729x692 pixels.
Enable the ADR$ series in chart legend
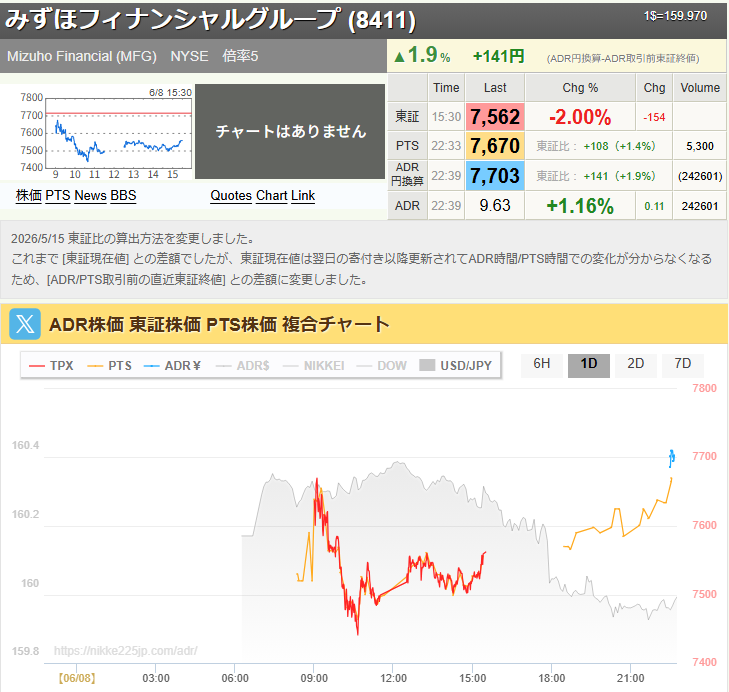tap(242, 366)
